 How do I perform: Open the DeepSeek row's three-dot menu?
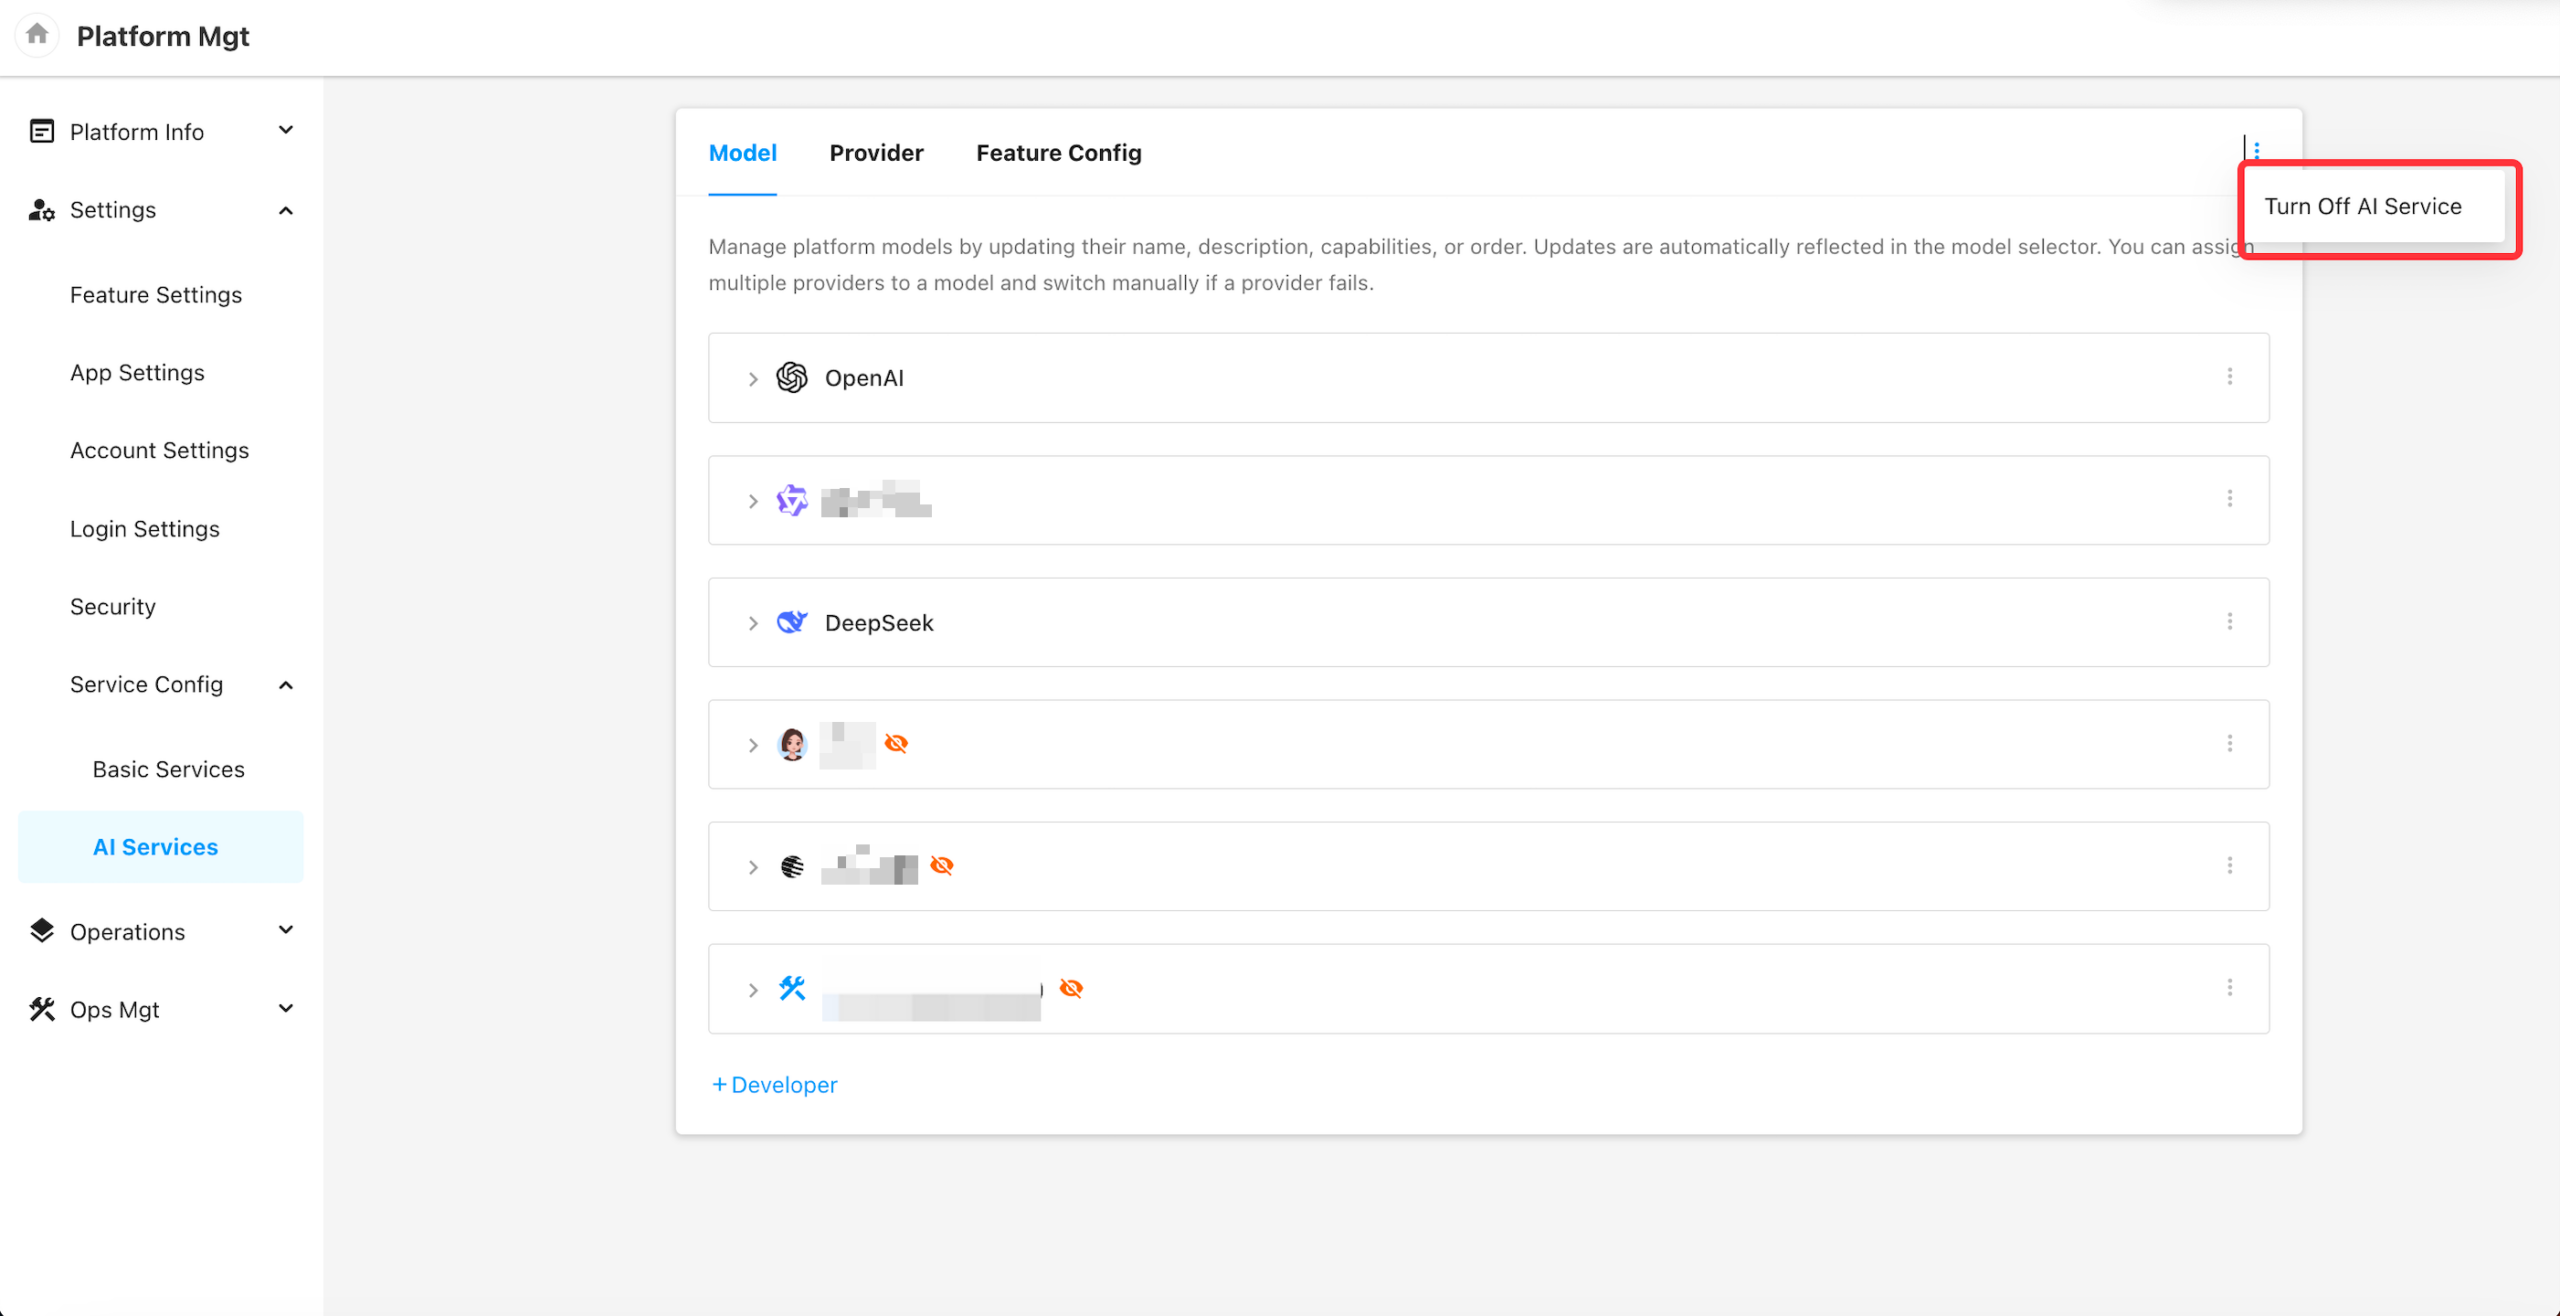click(x=2229, y=621)
